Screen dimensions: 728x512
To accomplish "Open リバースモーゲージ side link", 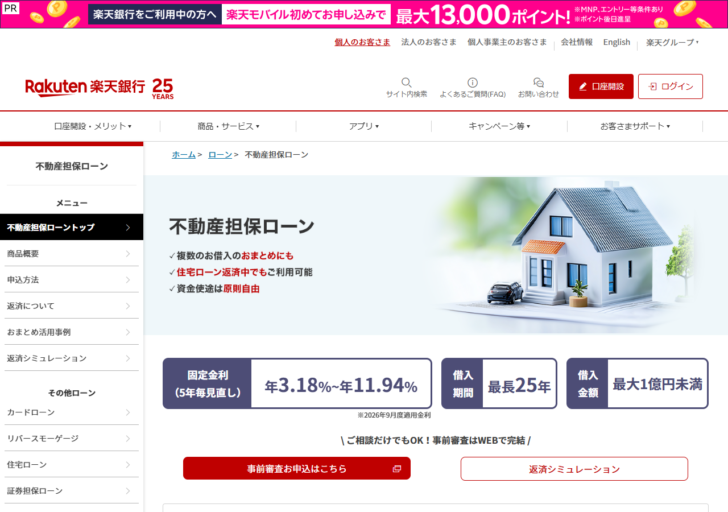I will click(x=72, y=439).
